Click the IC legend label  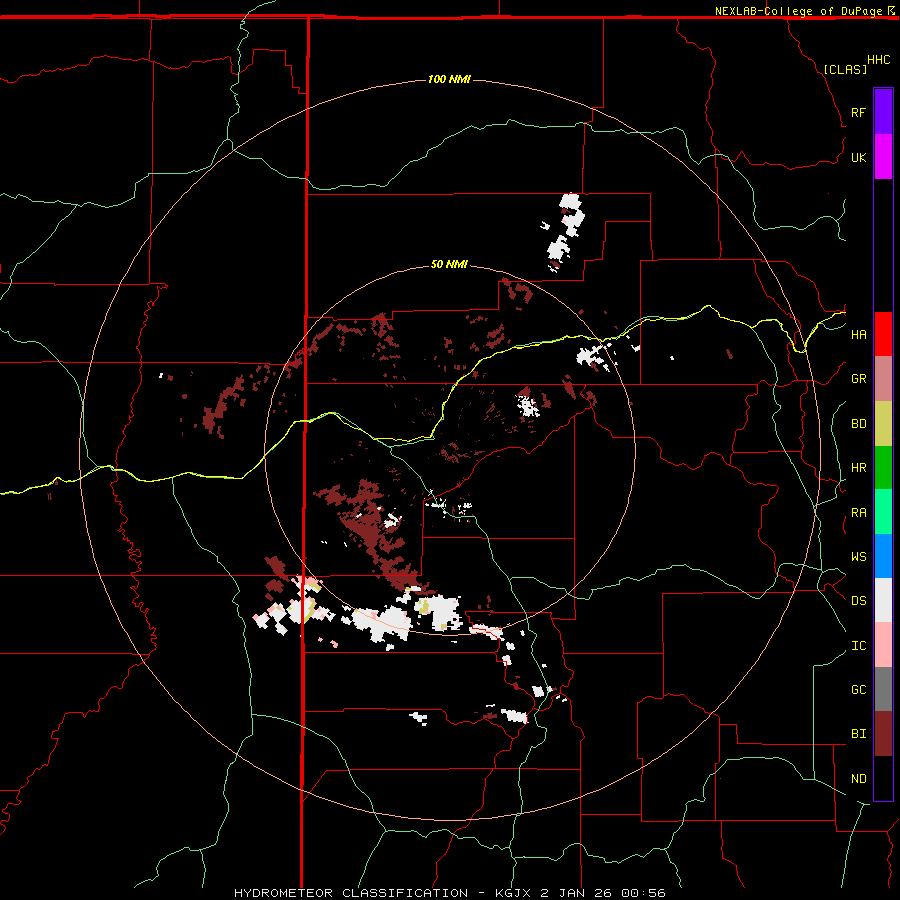pos(858,646)
